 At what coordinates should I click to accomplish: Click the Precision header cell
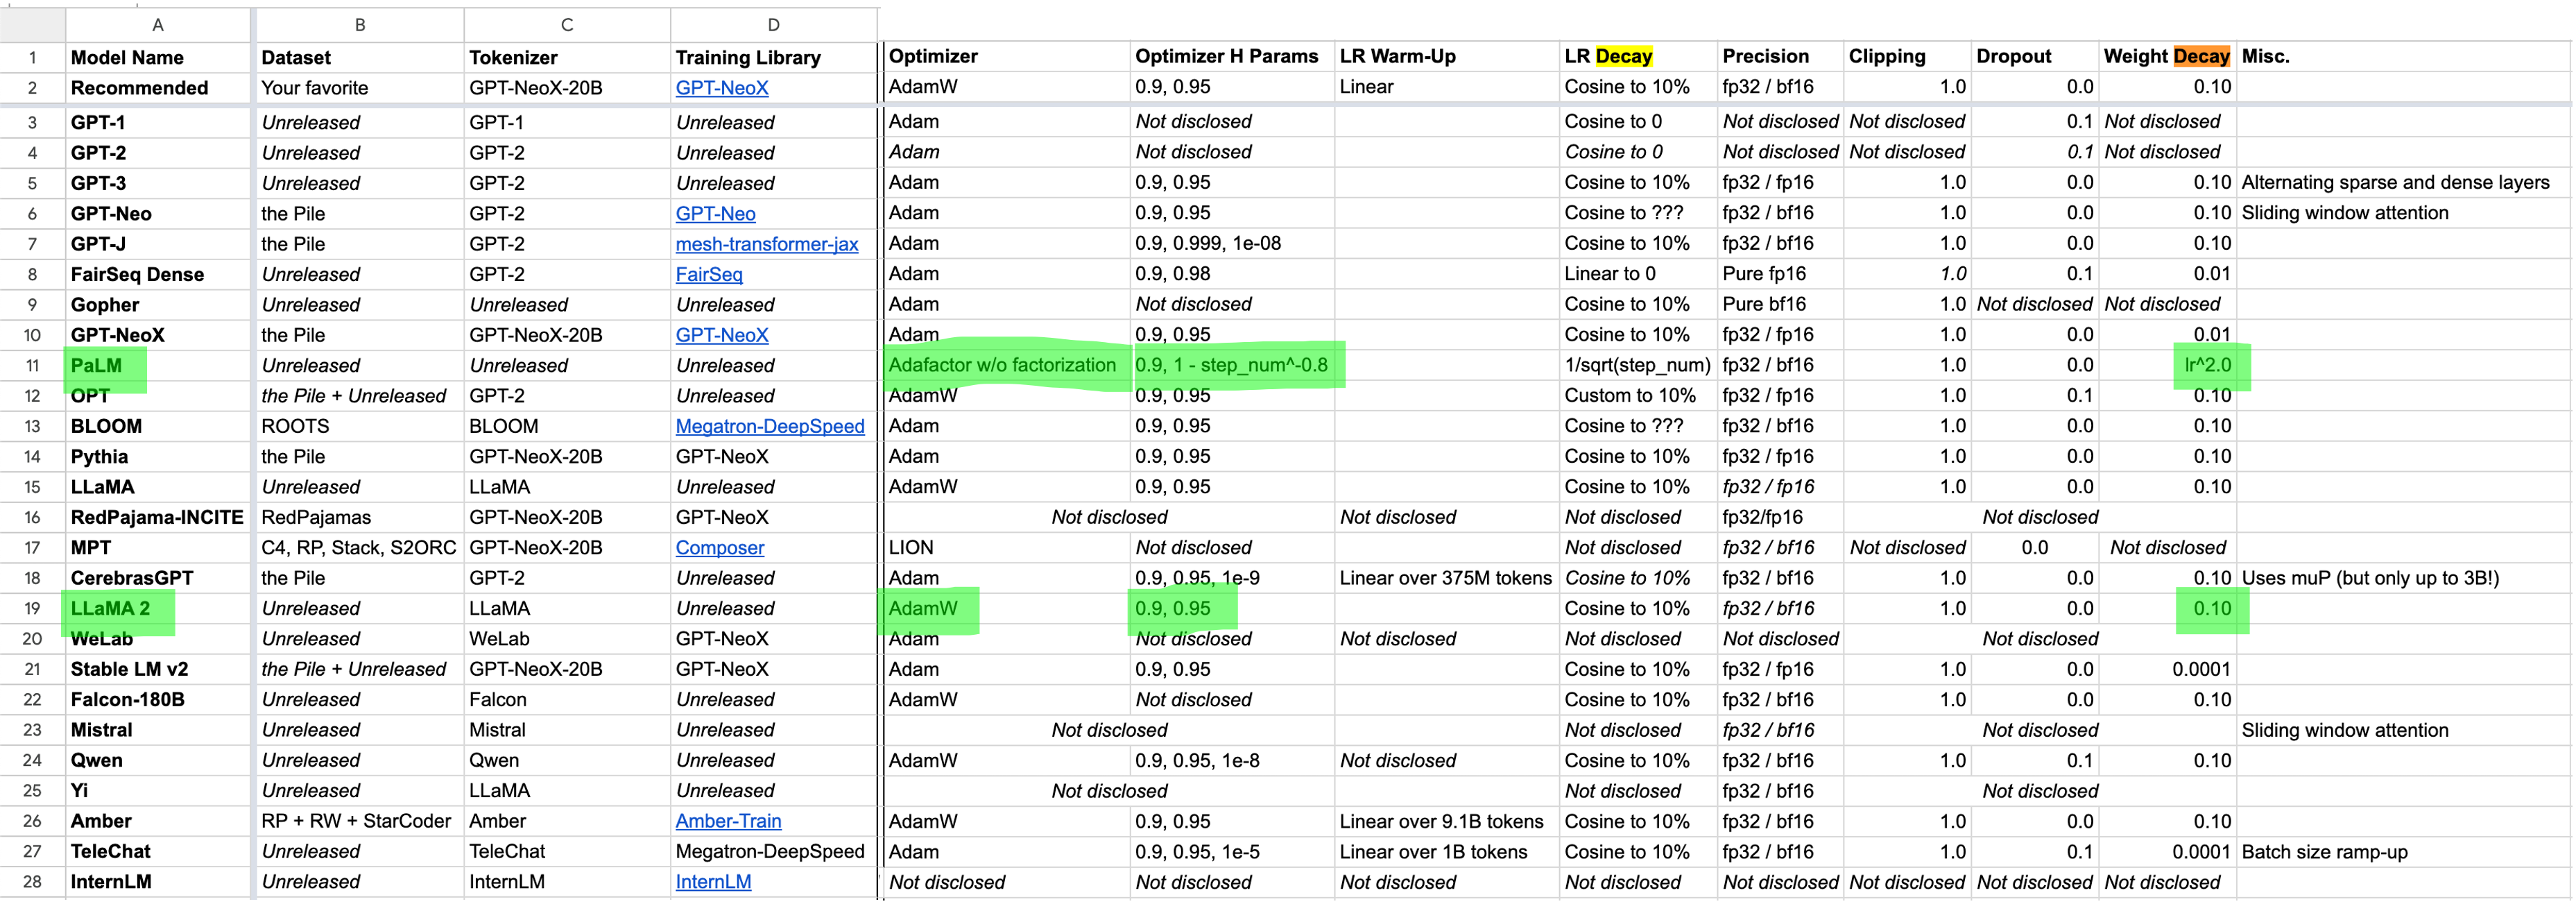click(1780, 57)
